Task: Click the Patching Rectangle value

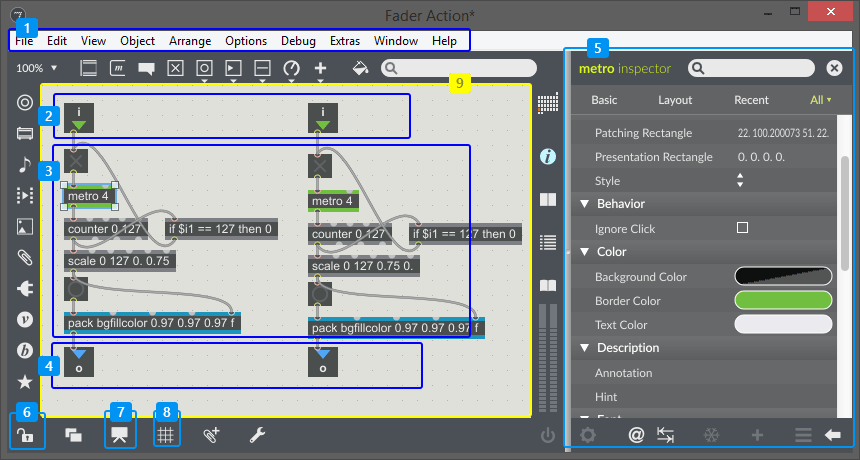Action: tap(783, 133)
